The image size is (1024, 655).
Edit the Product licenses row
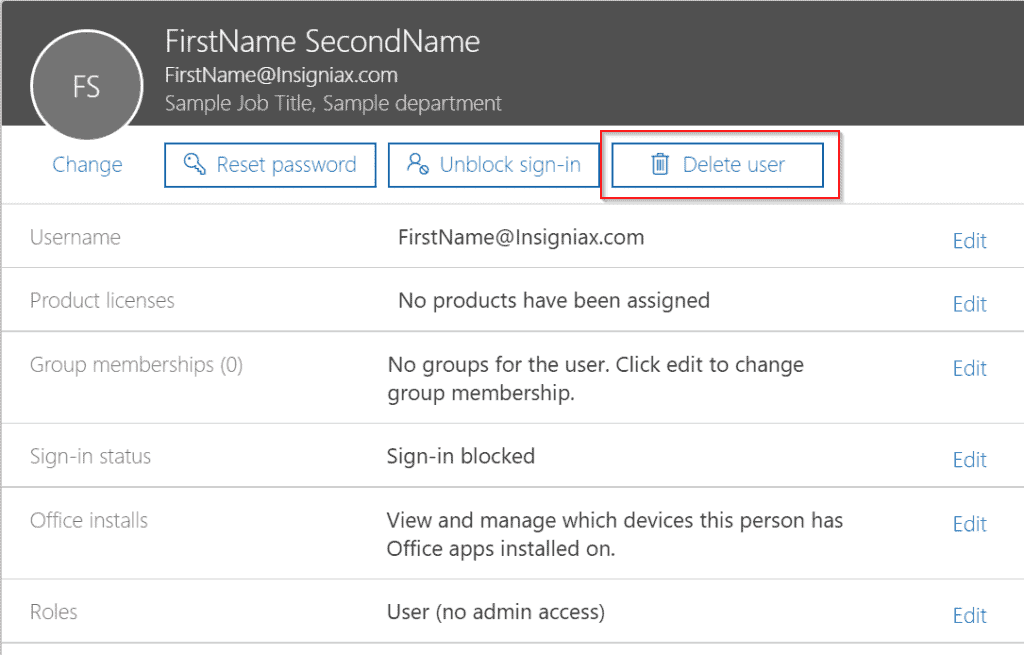point(969,304)
